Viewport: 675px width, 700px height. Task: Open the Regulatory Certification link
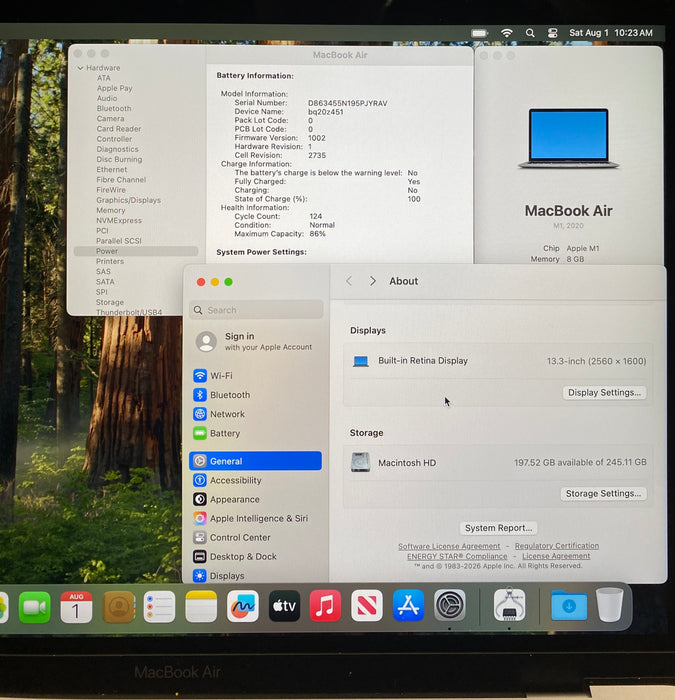click(557, 546)
